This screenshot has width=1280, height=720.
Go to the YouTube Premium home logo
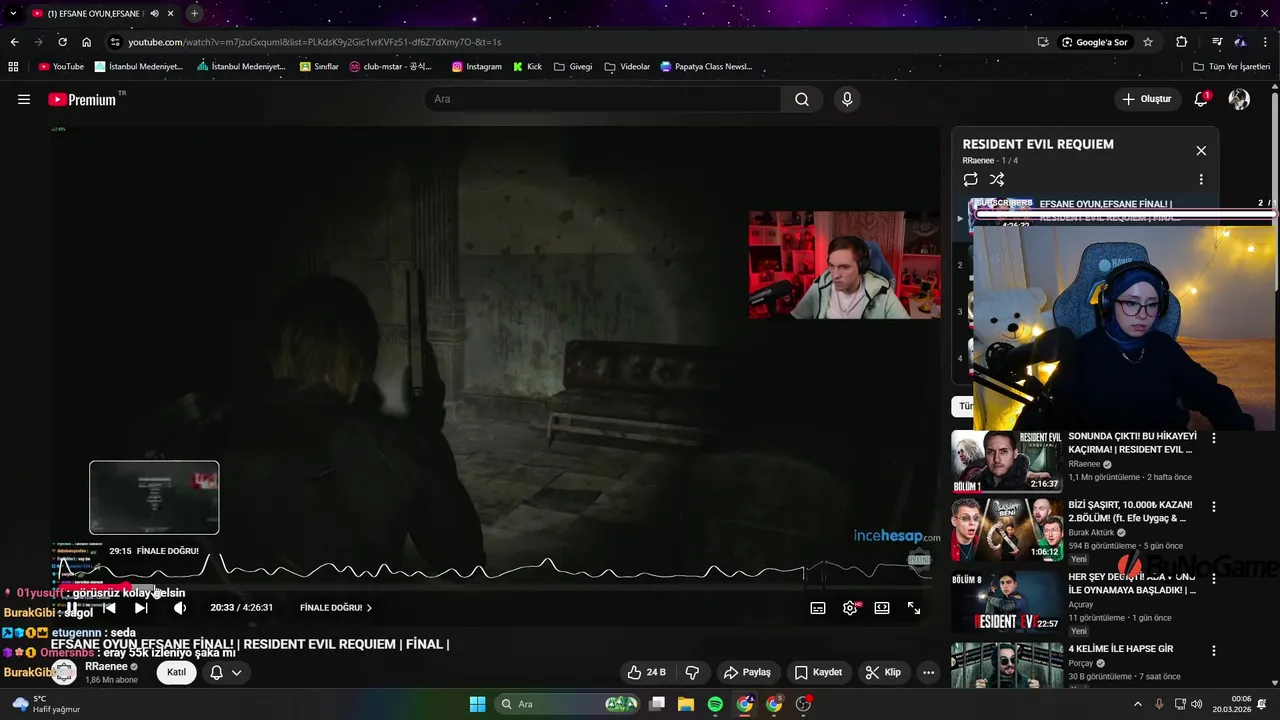point(83,99)
